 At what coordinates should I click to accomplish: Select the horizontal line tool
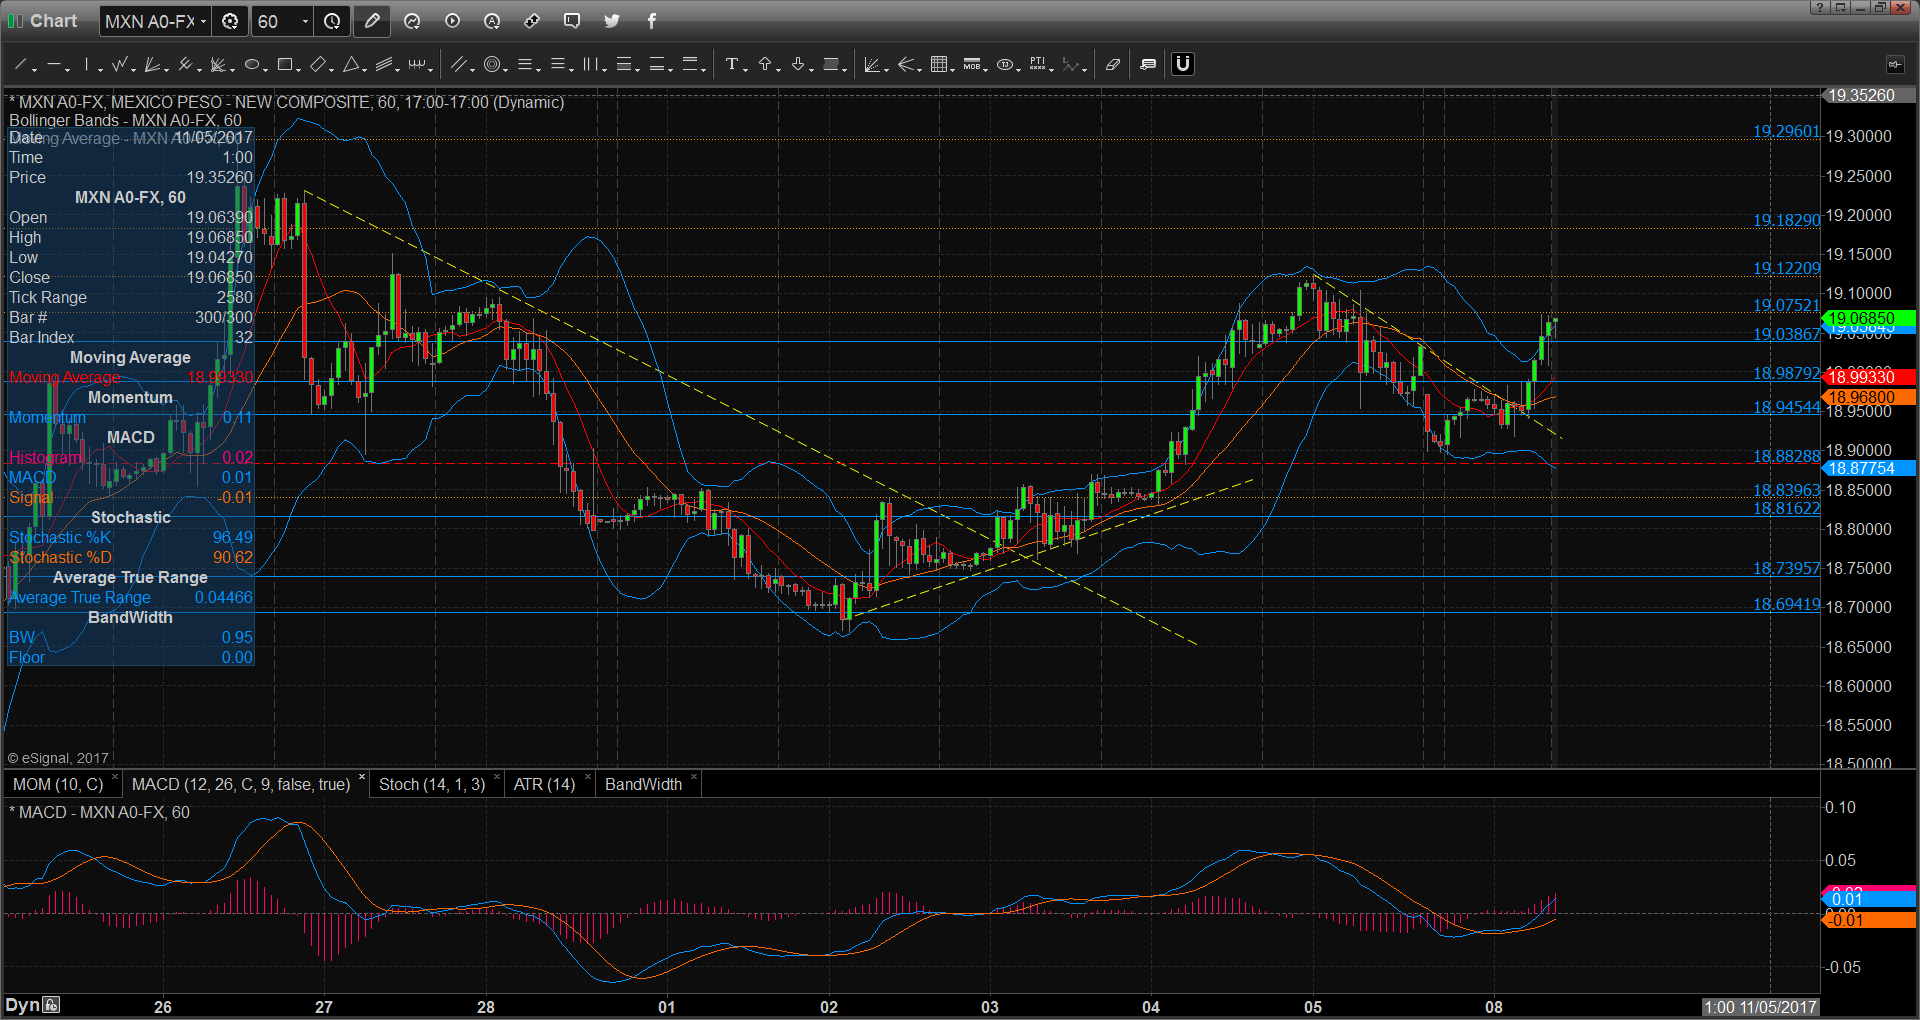coord(53,64)
